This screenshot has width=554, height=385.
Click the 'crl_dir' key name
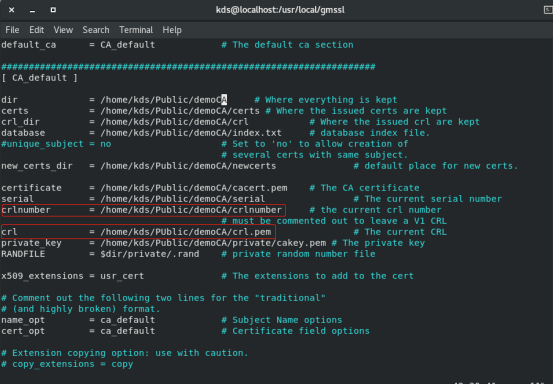click(x=20, y=122)
